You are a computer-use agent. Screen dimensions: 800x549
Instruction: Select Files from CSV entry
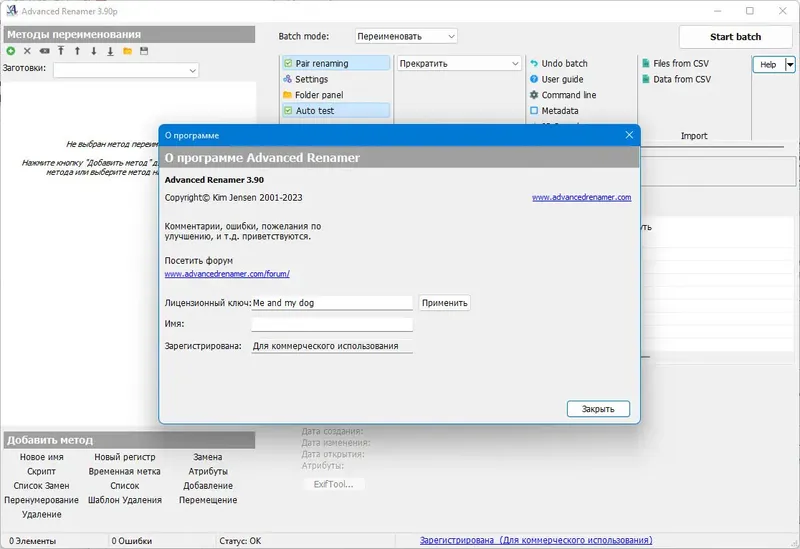point(681,63)
